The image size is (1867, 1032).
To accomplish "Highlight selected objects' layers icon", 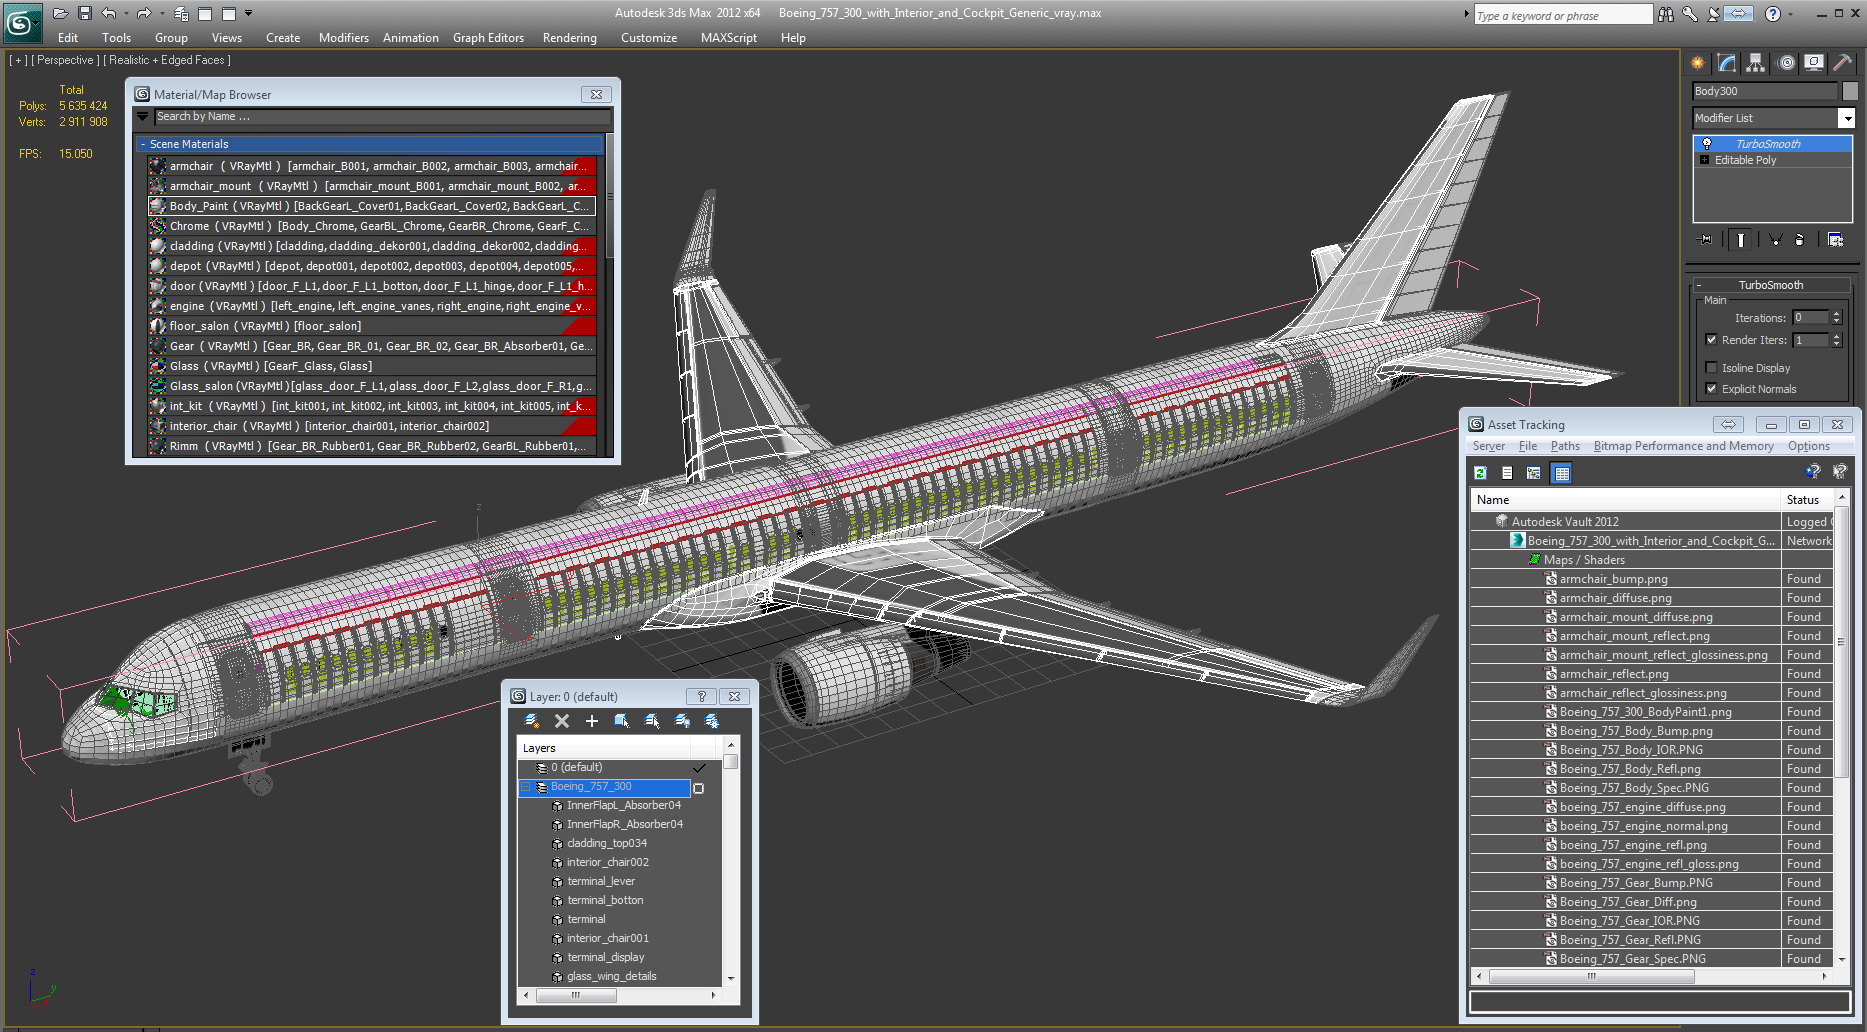I will tap(652, 721).
